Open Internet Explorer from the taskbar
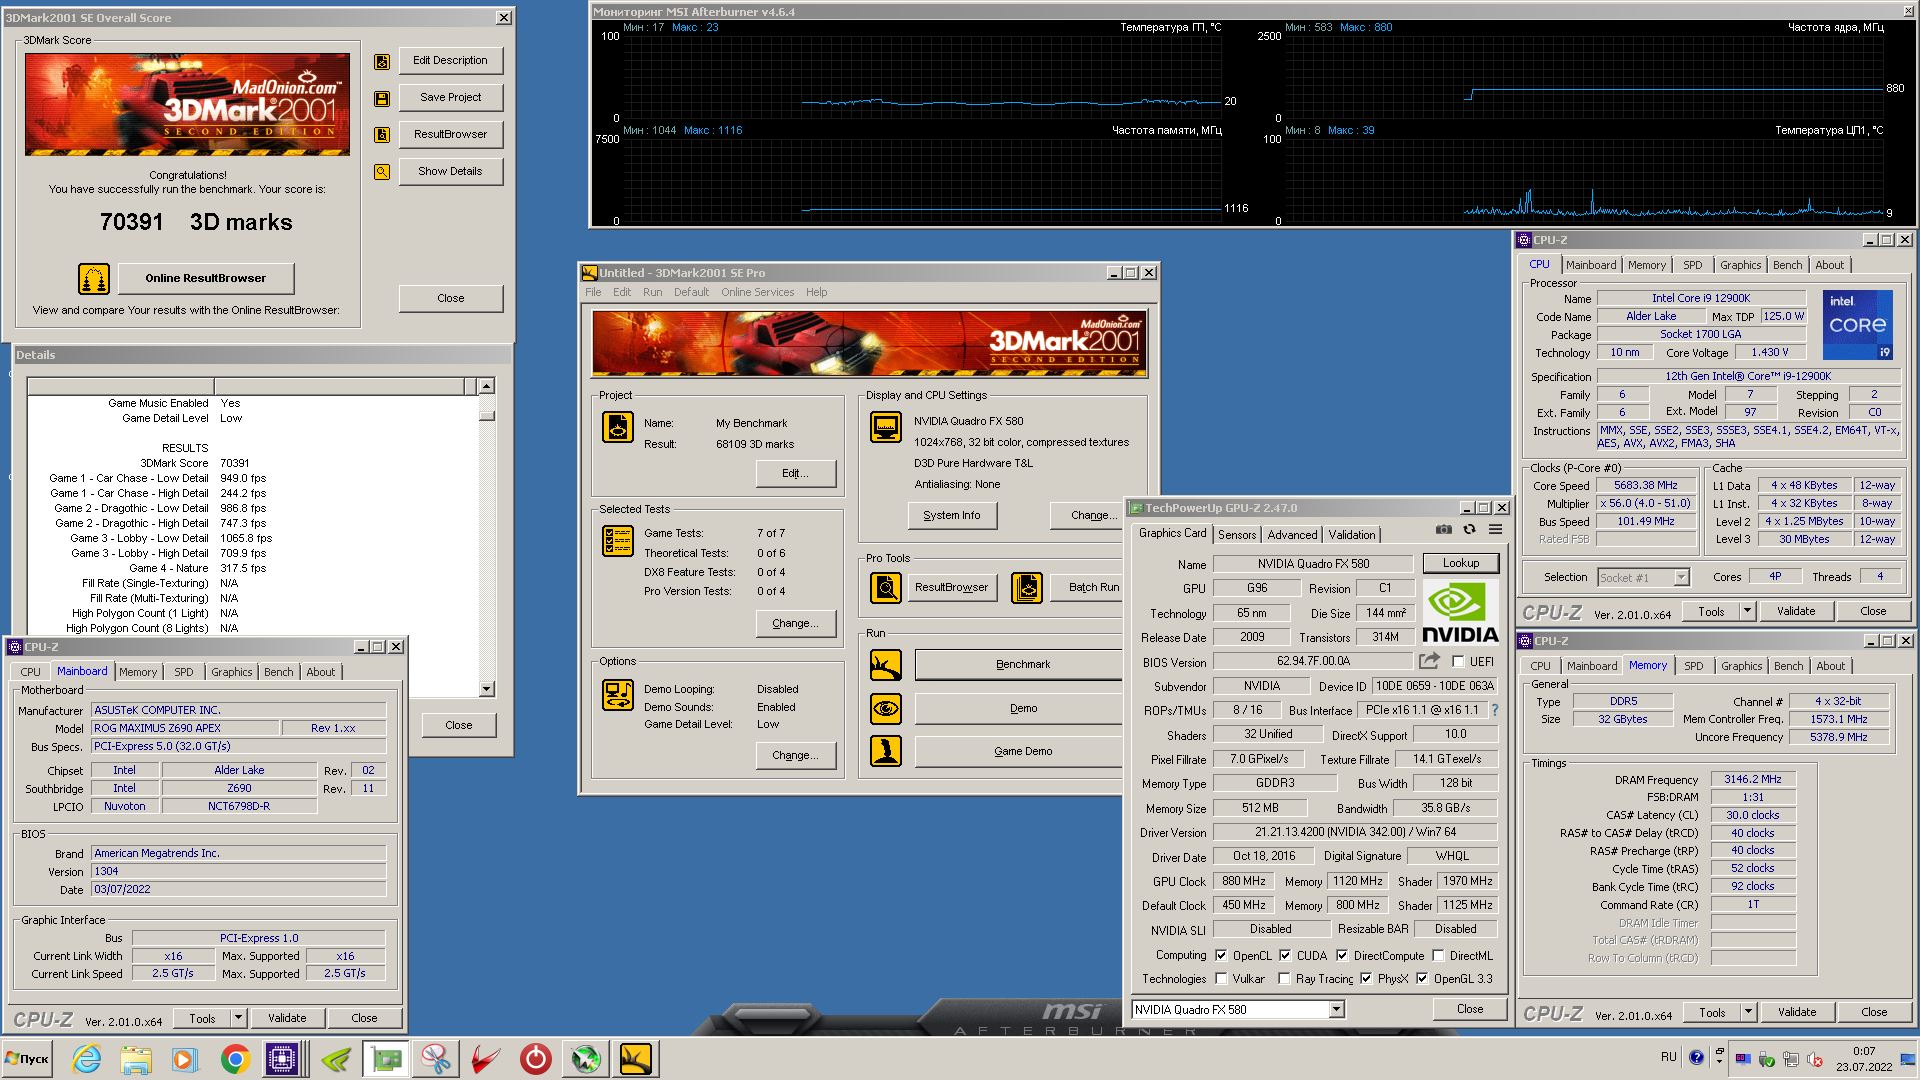This screenshot has height=1080, width=1920. [87, 1059]
